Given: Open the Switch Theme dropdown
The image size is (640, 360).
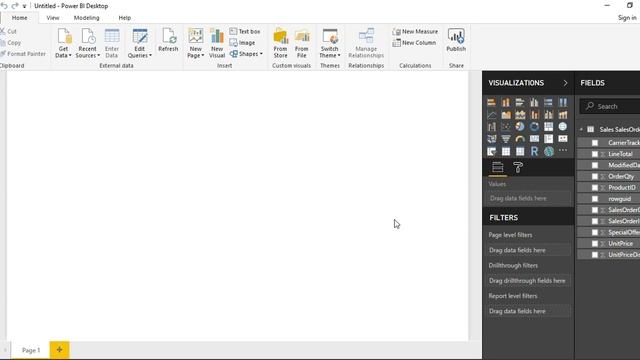Looking at the screenshot, I should click(330, 43).
